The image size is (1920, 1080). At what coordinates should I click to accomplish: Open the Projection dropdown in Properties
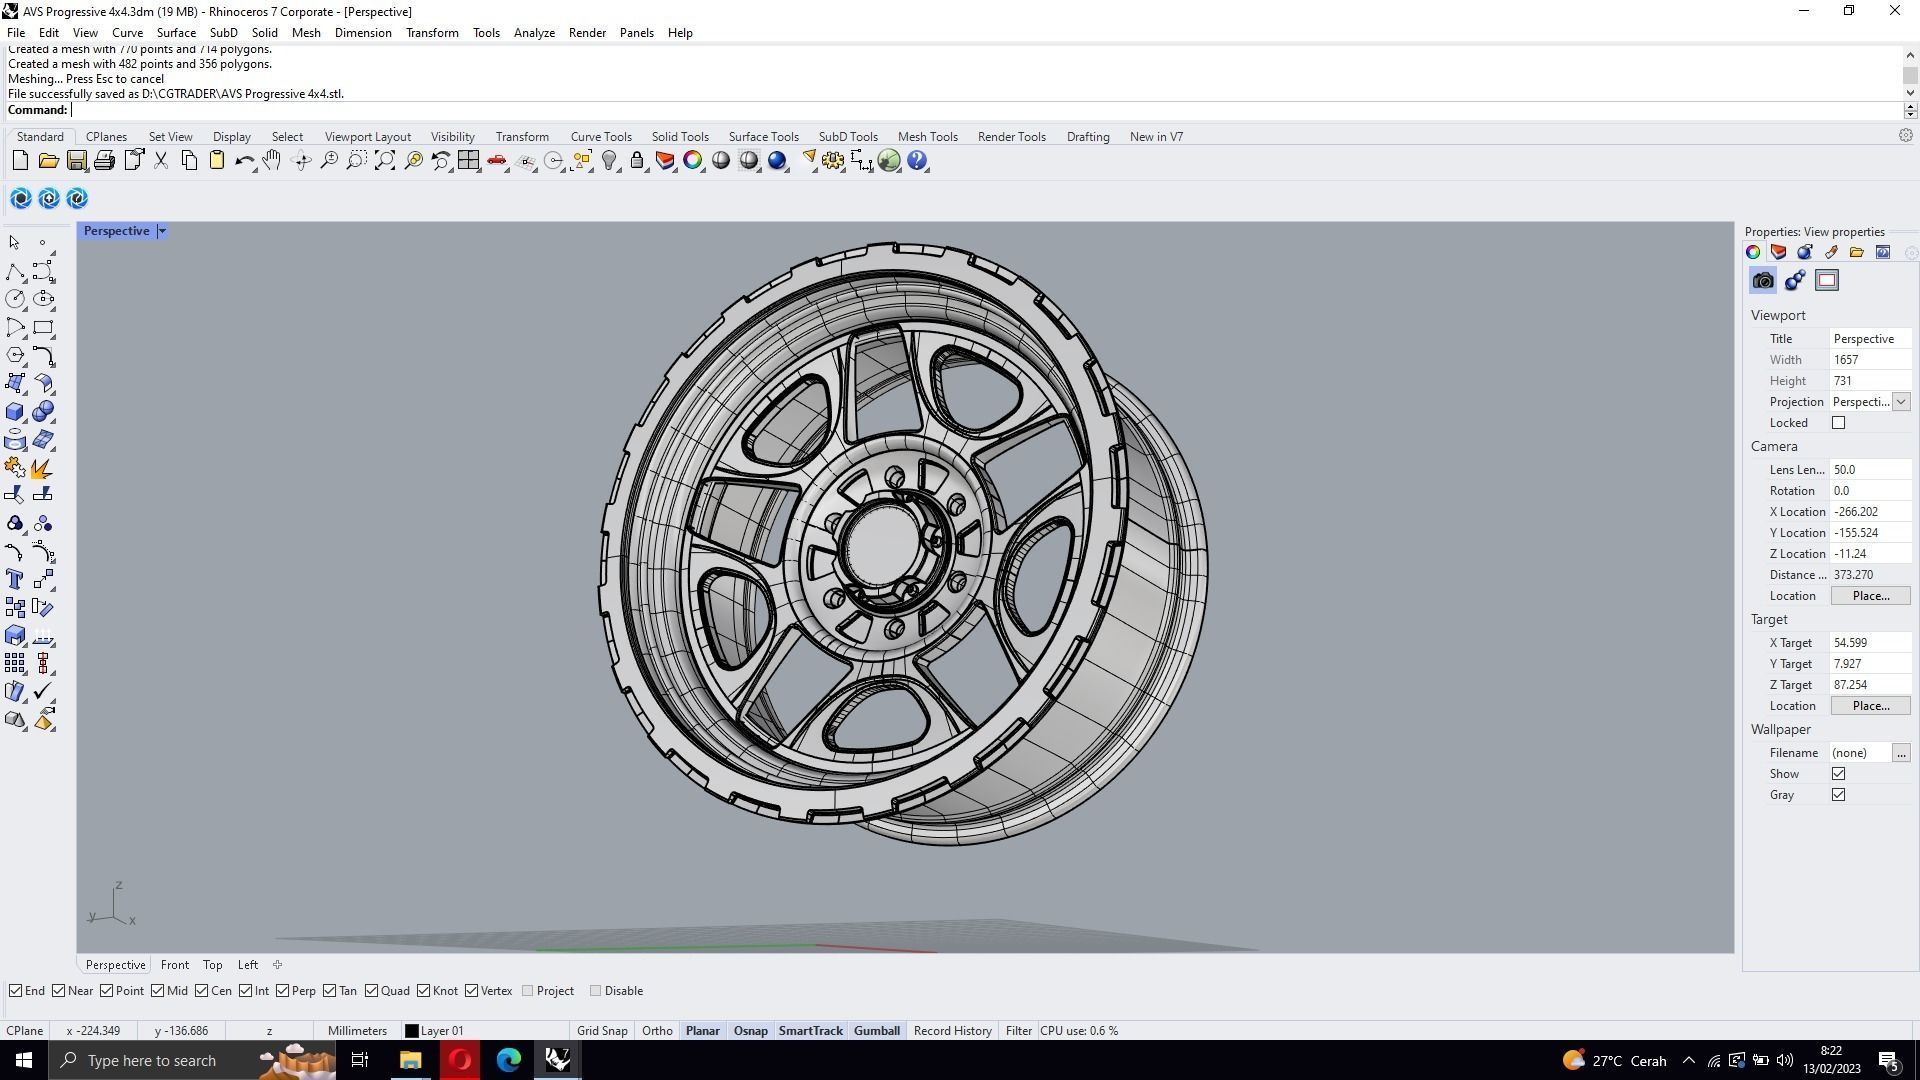point(1901,402)
